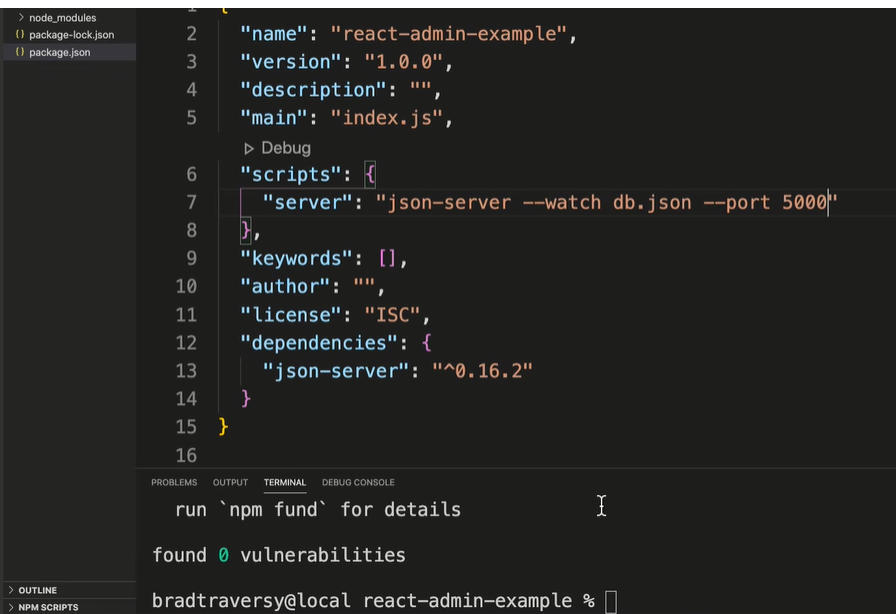The width and height of the screenshot is (896, 614).
Task: Click the terminal prompt cursor block
Action: coord(611,602)
